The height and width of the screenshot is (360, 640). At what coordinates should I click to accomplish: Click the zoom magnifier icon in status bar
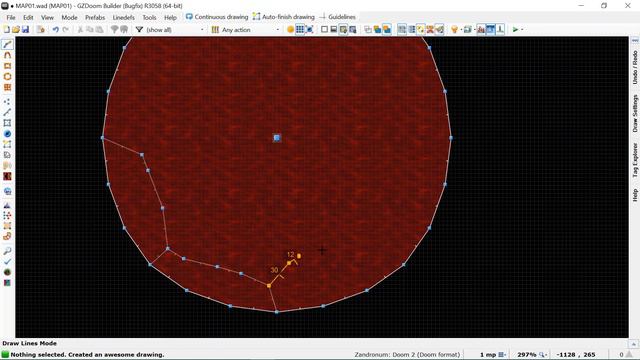[542, 355]
